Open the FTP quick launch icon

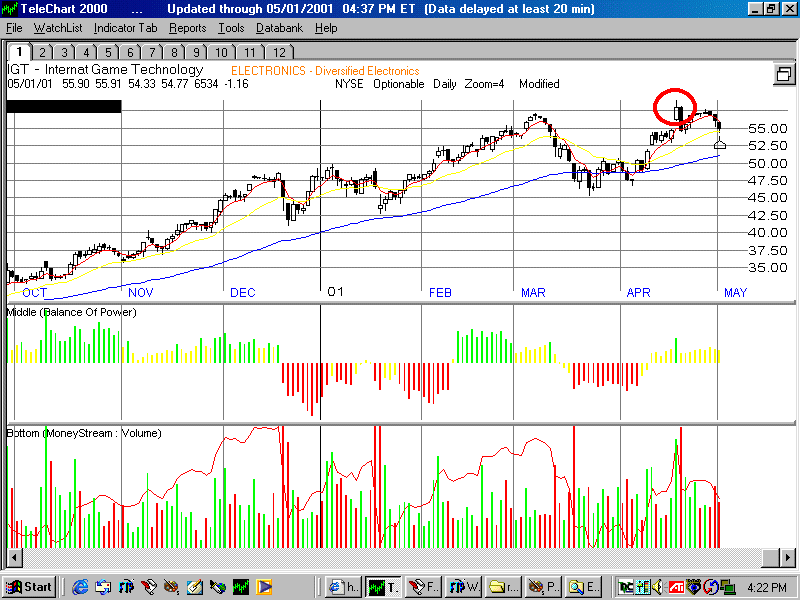(x=126, y=587)
